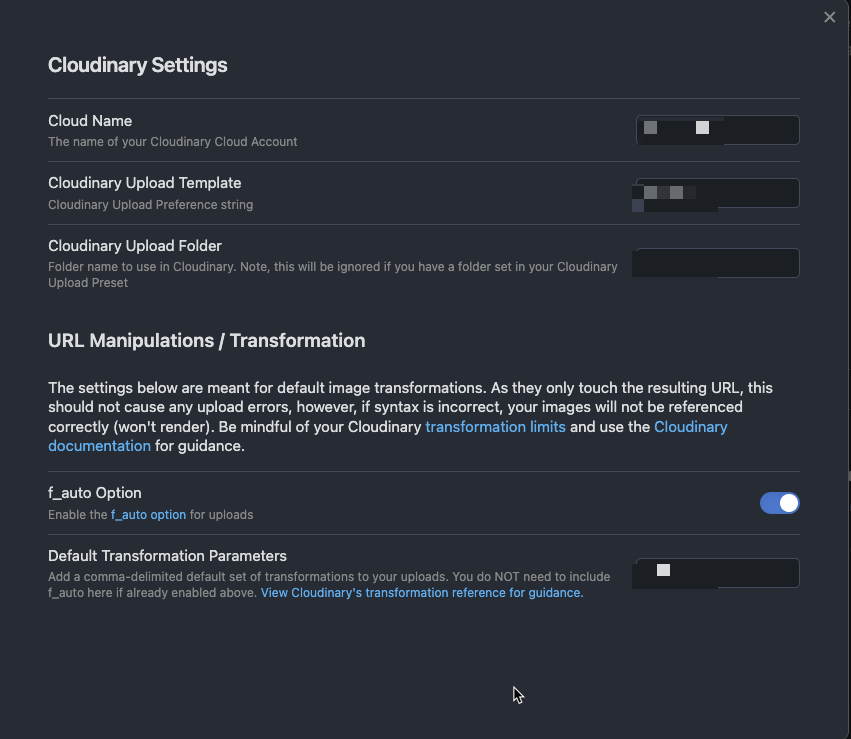Open Cloudinary's transformation reference for guidance
The height and width of the screenshot is (739, 851).
[421, 592]
